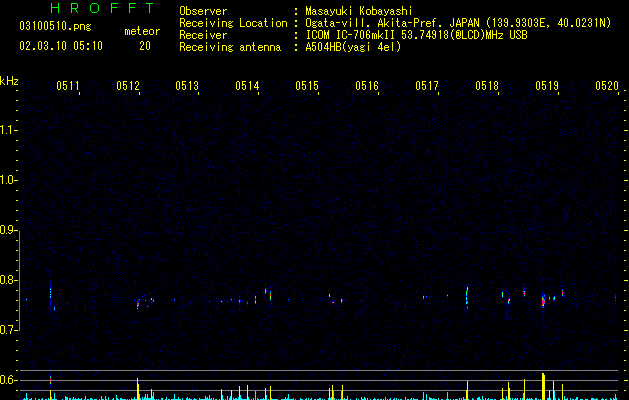Viewport: 629px width, 400px height.
Task: Click the HROFFT title text
Action: (x=102, y=8)
